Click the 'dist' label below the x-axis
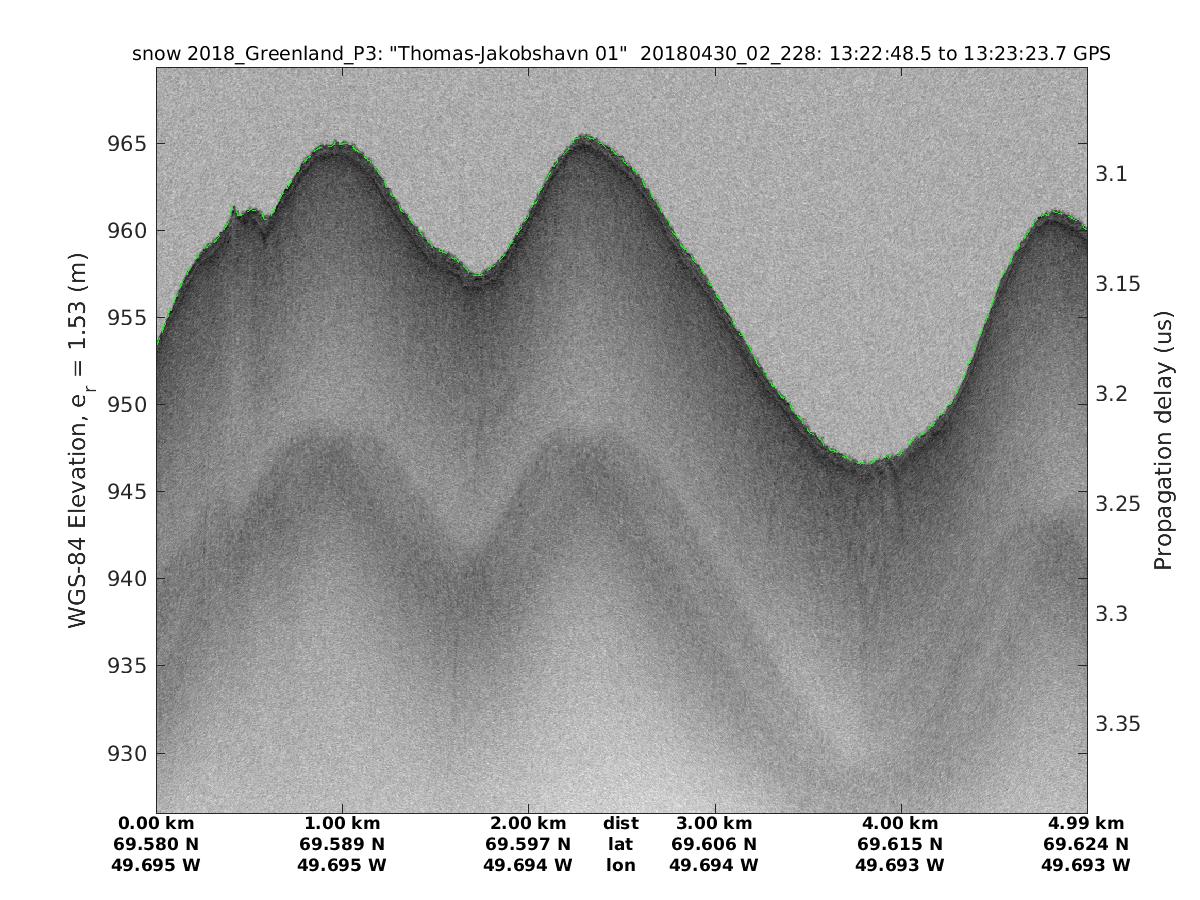Viewport: 1200px width, 900px height. click(620, 824)
